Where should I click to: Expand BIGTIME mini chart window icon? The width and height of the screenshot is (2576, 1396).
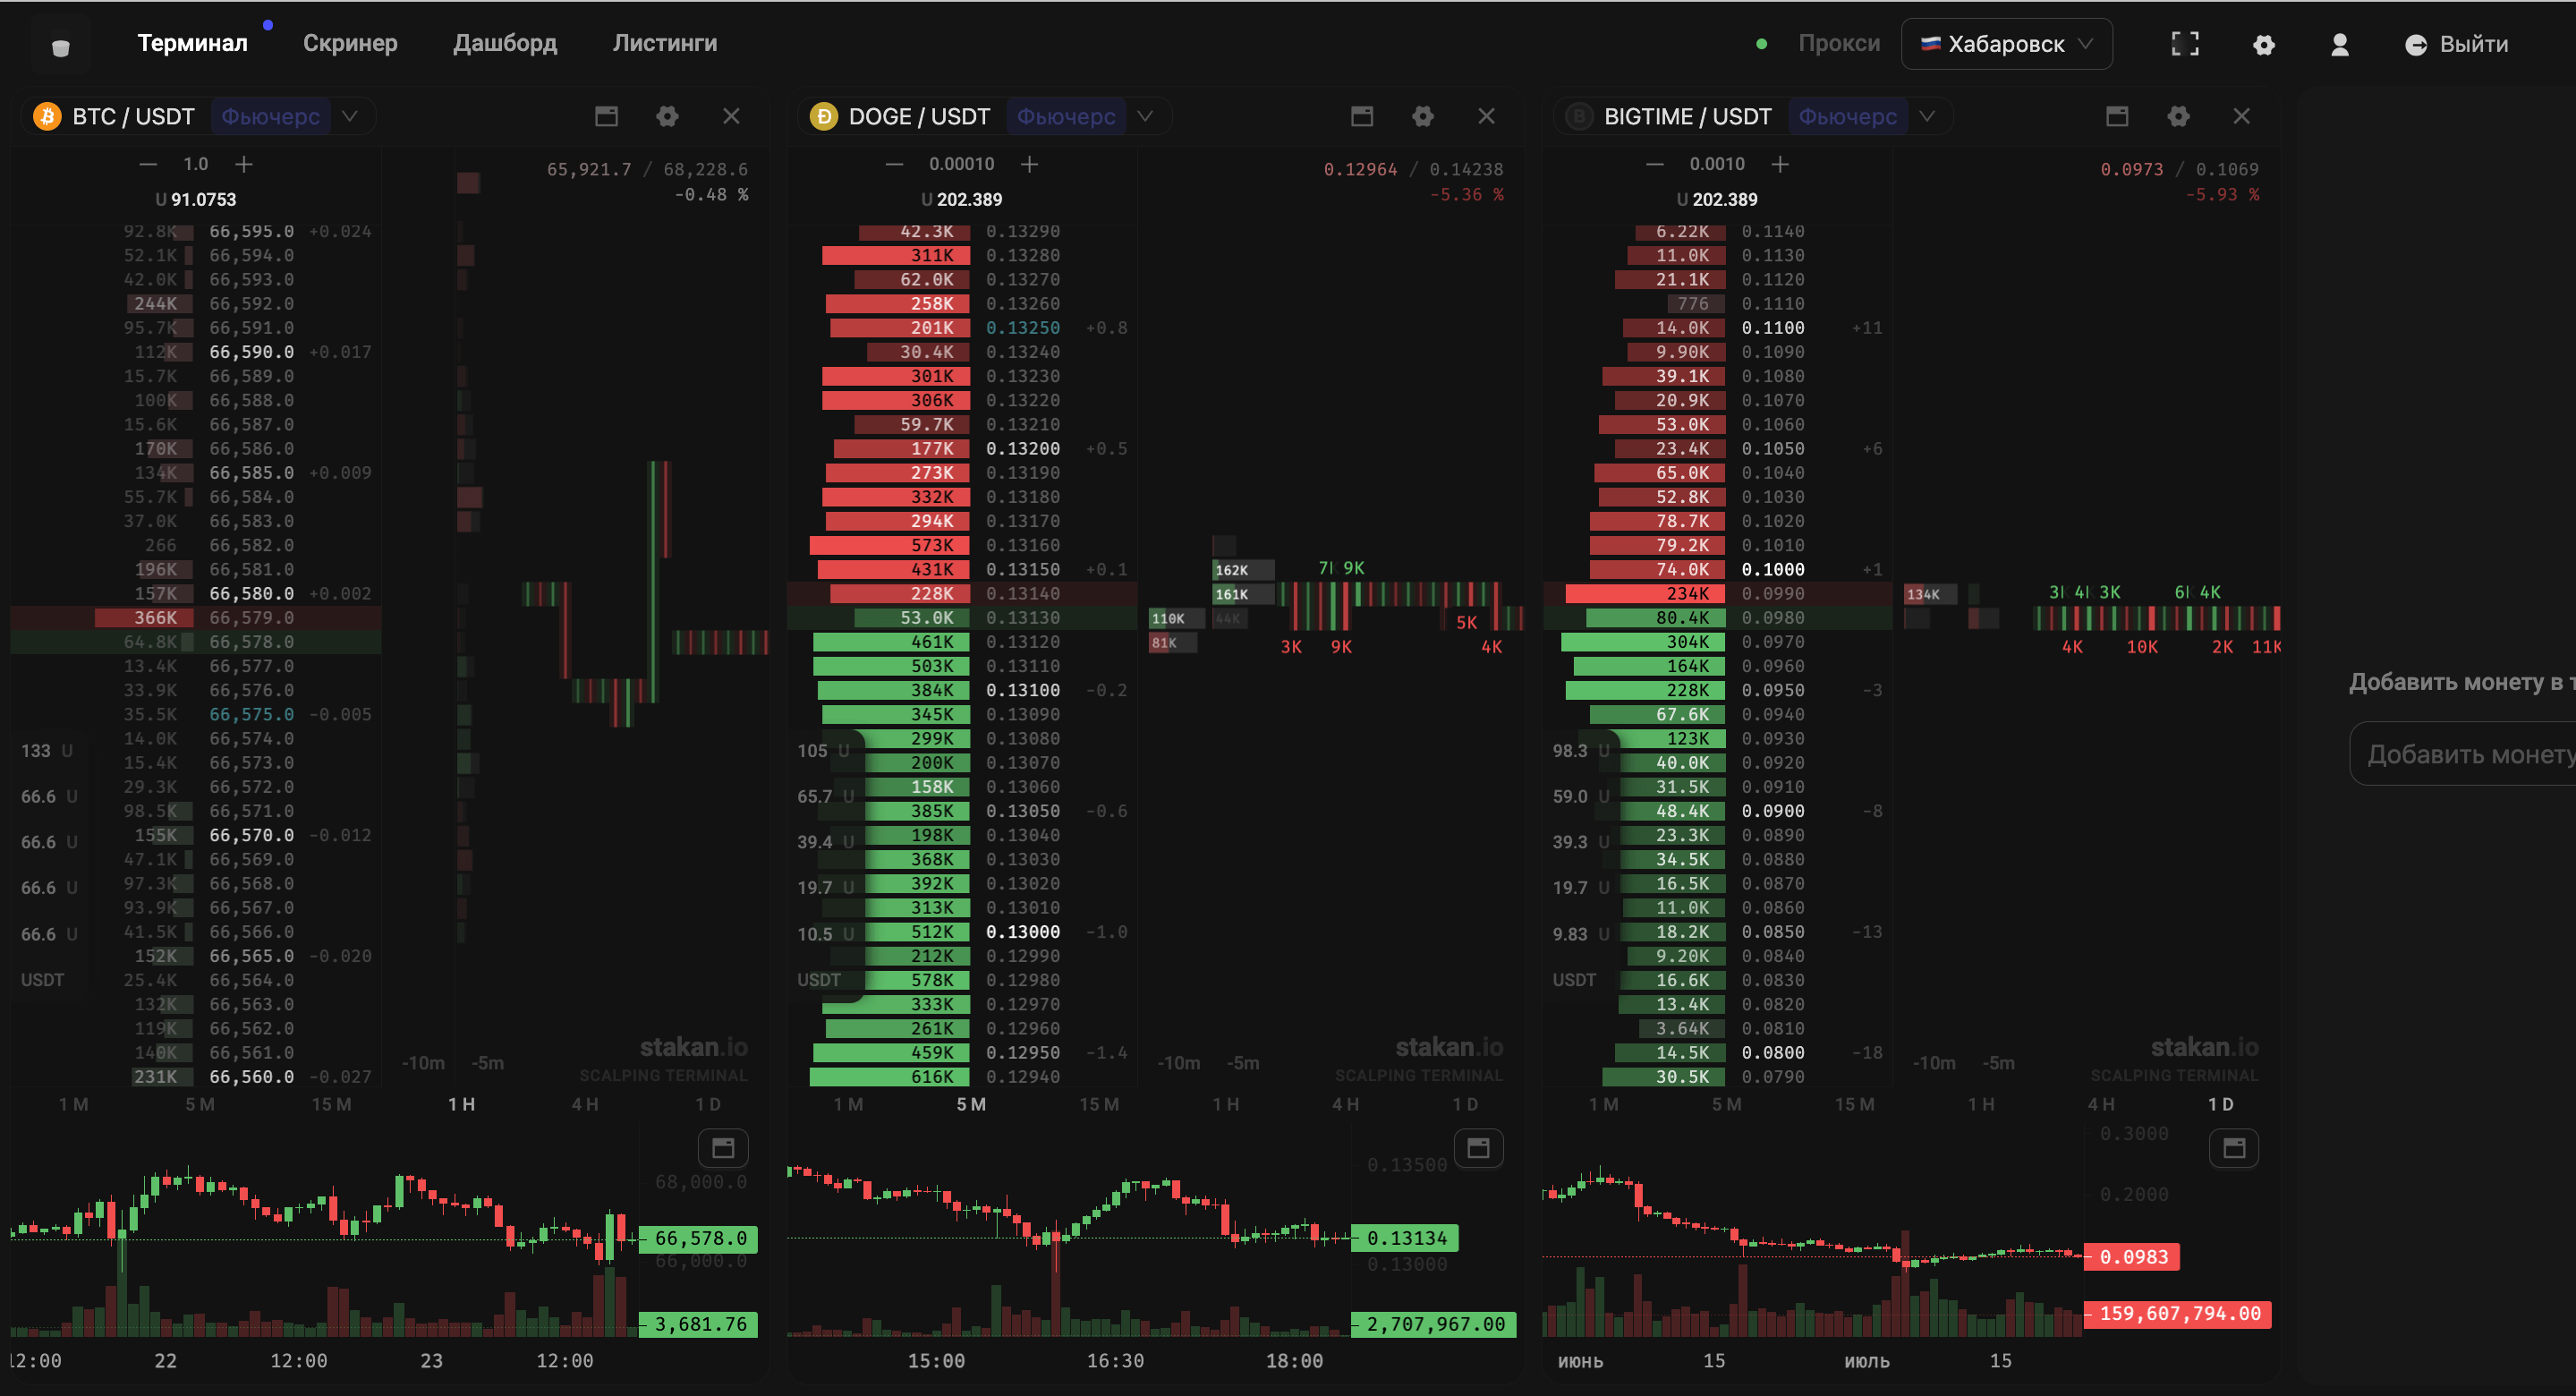point(2234,1148)
